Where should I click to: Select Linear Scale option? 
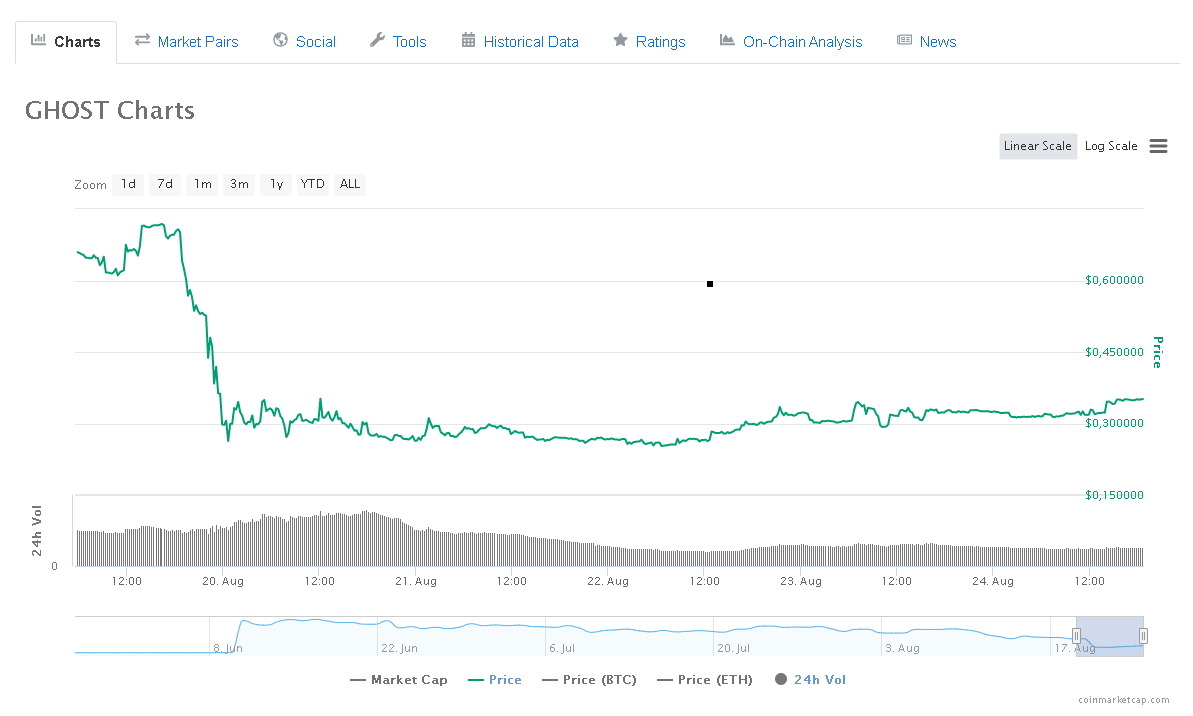[1038, 146]
